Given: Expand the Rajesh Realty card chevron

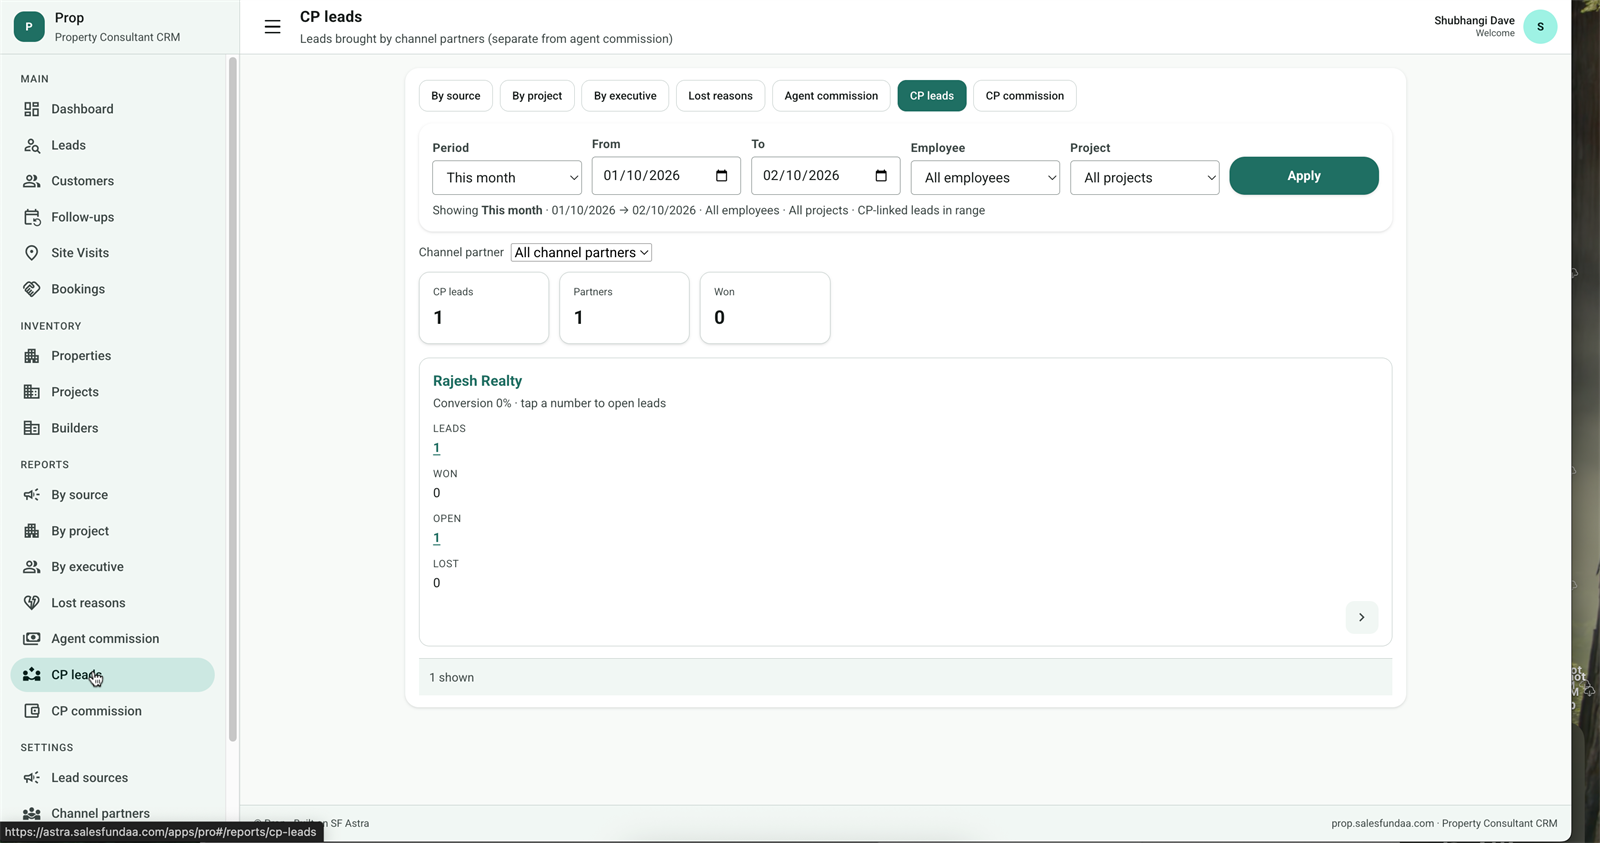Looking at the screenshot, I should click(1362, 617).
